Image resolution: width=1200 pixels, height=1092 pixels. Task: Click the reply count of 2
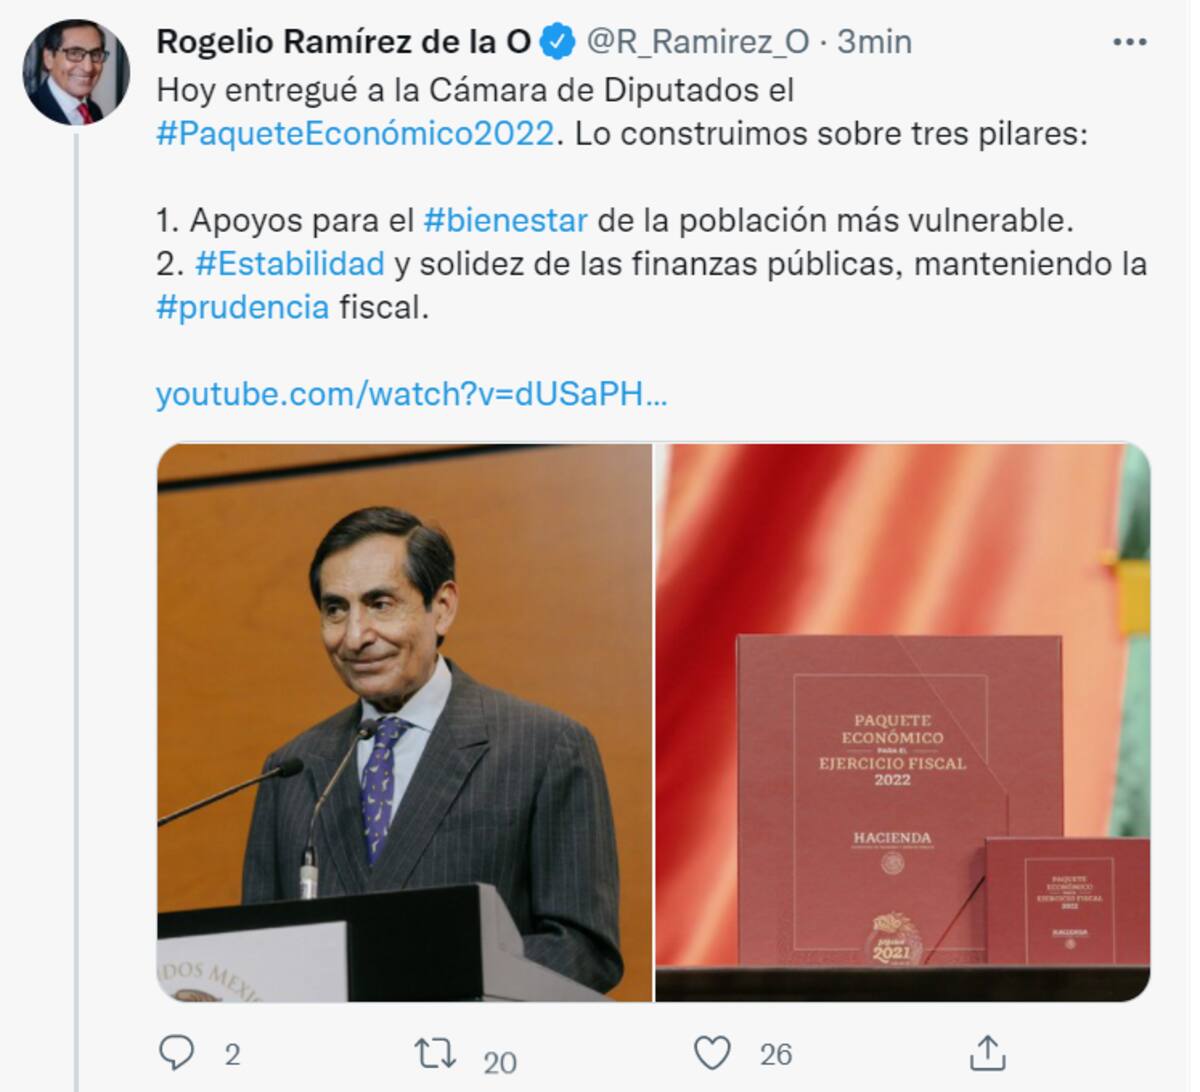233,1054
